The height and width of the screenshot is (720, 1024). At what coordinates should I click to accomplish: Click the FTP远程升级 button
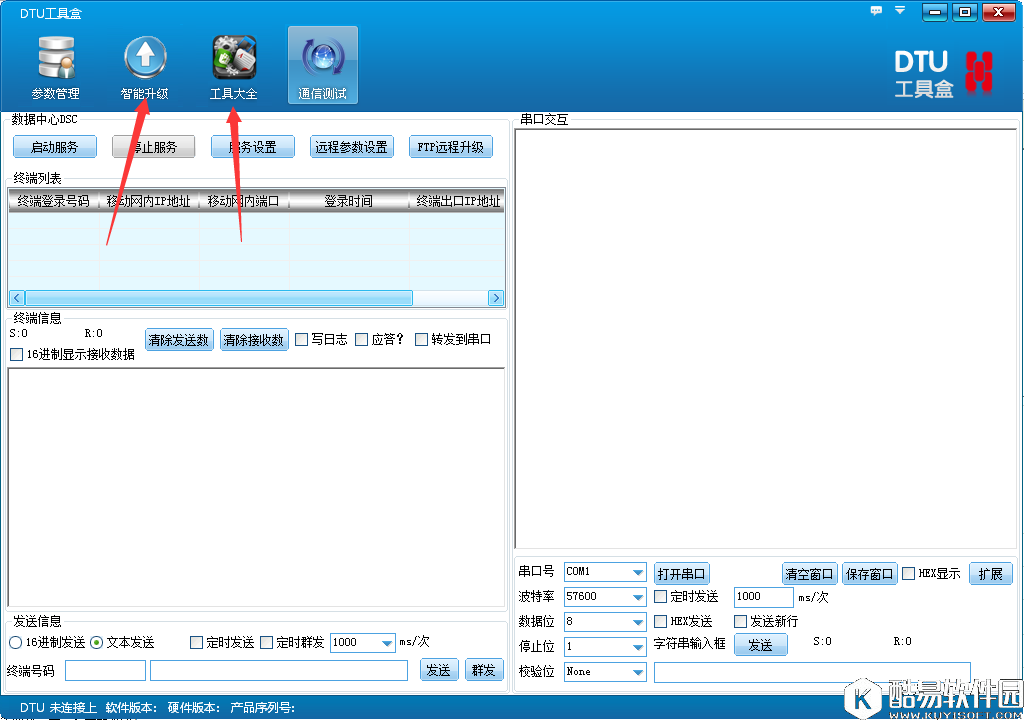tap(451, 146)
